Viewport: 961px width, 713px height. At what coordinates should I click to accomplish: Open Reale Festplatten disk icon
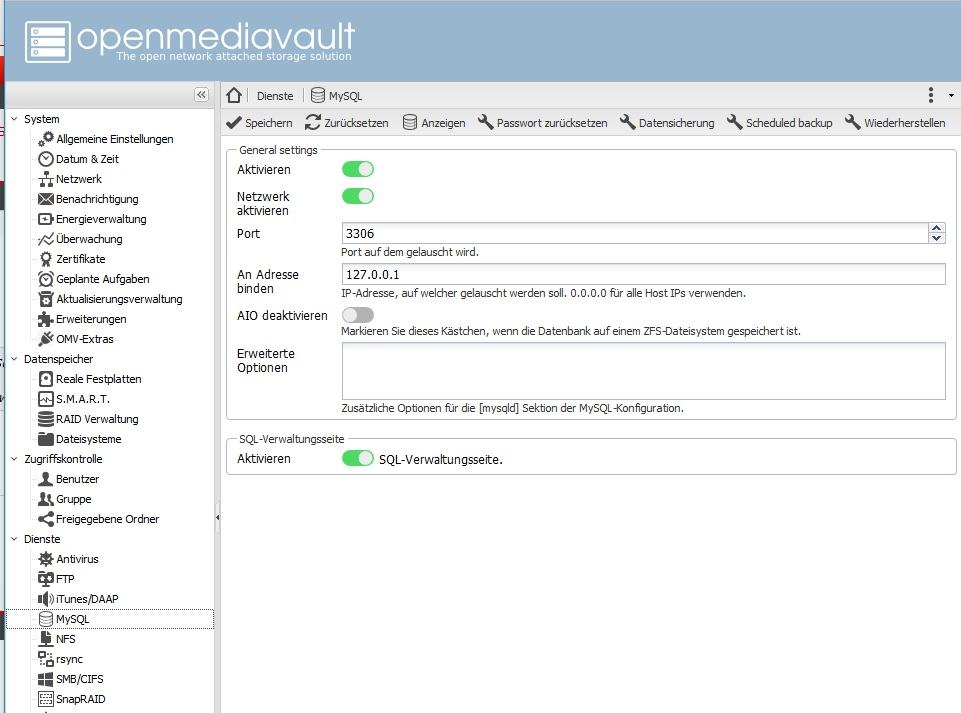46,379
